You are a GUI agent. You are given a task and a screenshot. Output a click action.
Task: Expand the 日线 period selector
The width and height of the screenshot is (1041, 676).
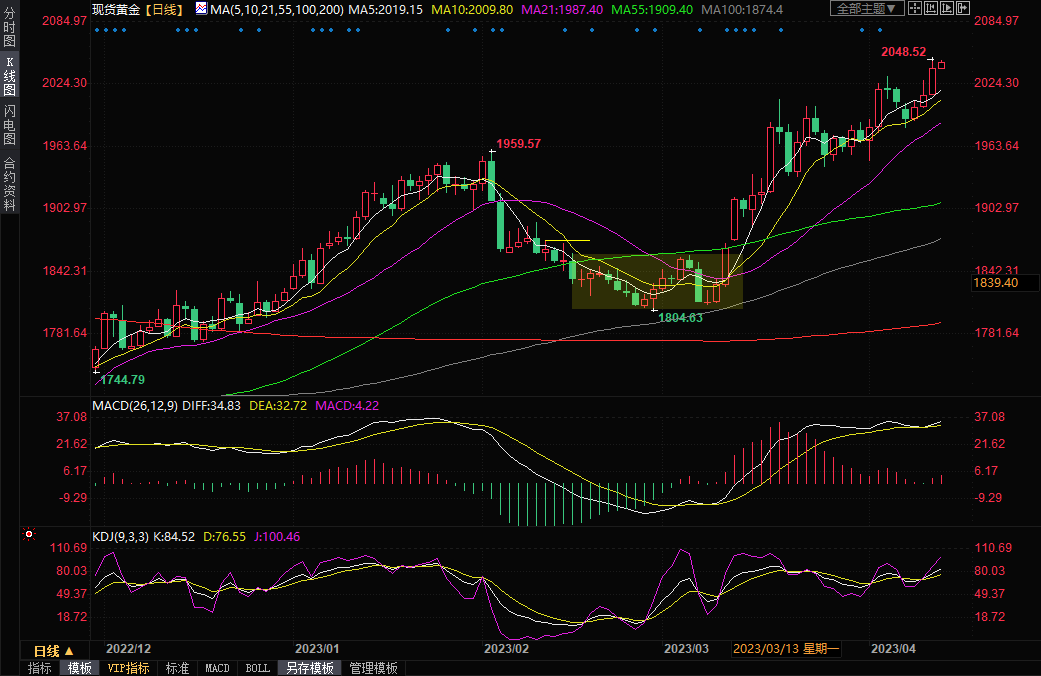(54, 650)
